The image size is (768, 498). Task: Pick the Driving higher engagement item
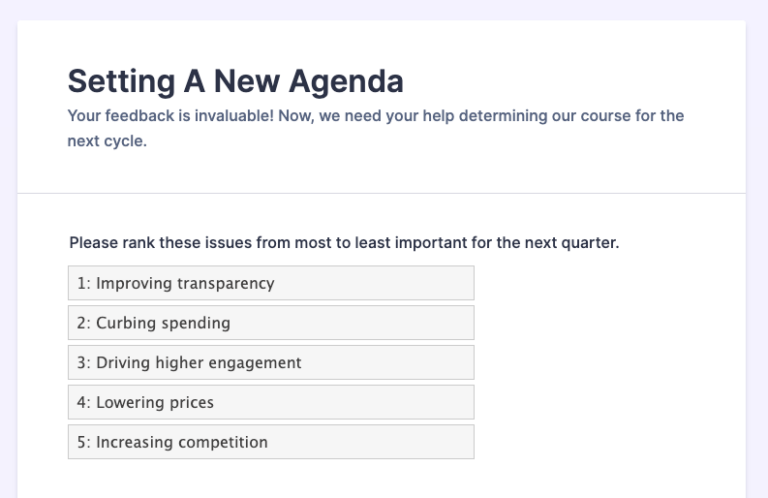[270, 363]
